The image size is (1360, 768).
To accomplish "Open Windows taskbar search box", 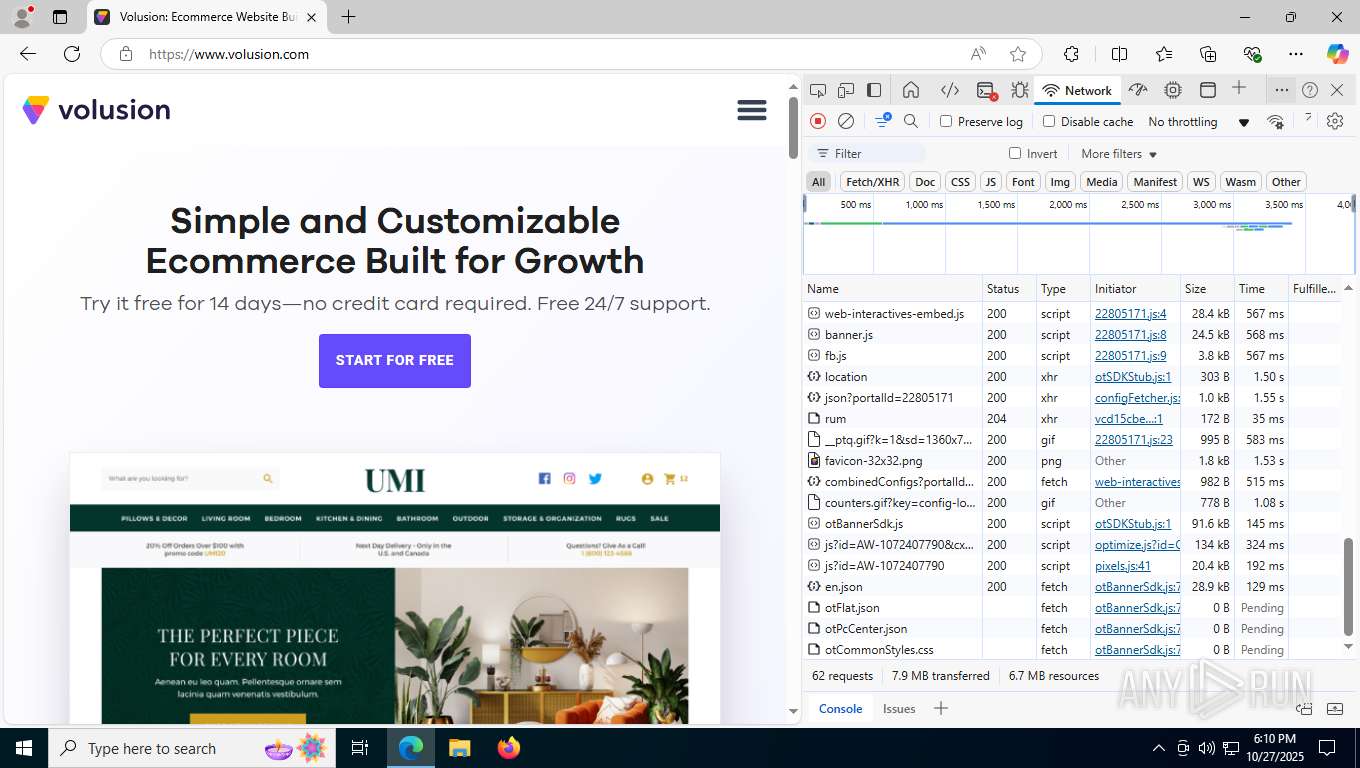I will coord(191,748).
